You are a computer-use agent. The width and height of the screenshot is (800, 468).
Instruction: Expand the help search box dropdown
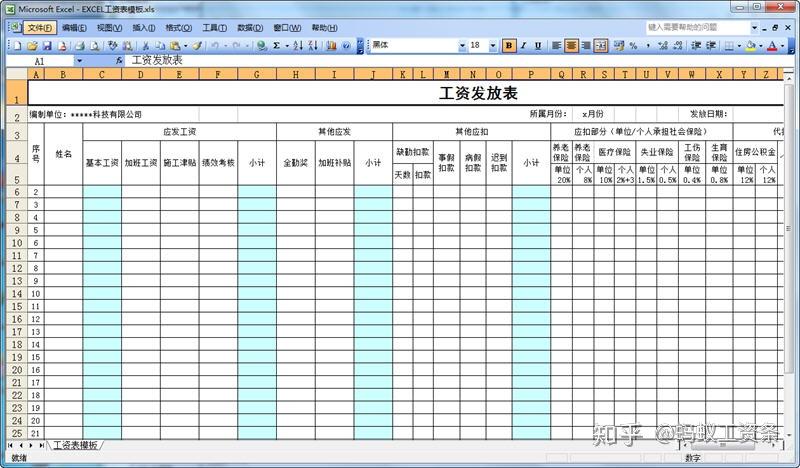754,27
